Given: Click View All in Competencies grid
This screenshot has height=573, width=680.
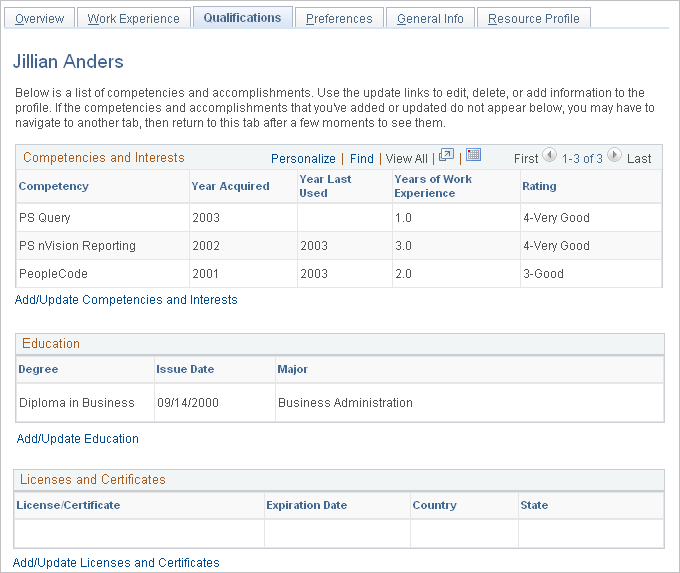Looking at the screenshot, I should pyautogui.click(x=406, y=159).
